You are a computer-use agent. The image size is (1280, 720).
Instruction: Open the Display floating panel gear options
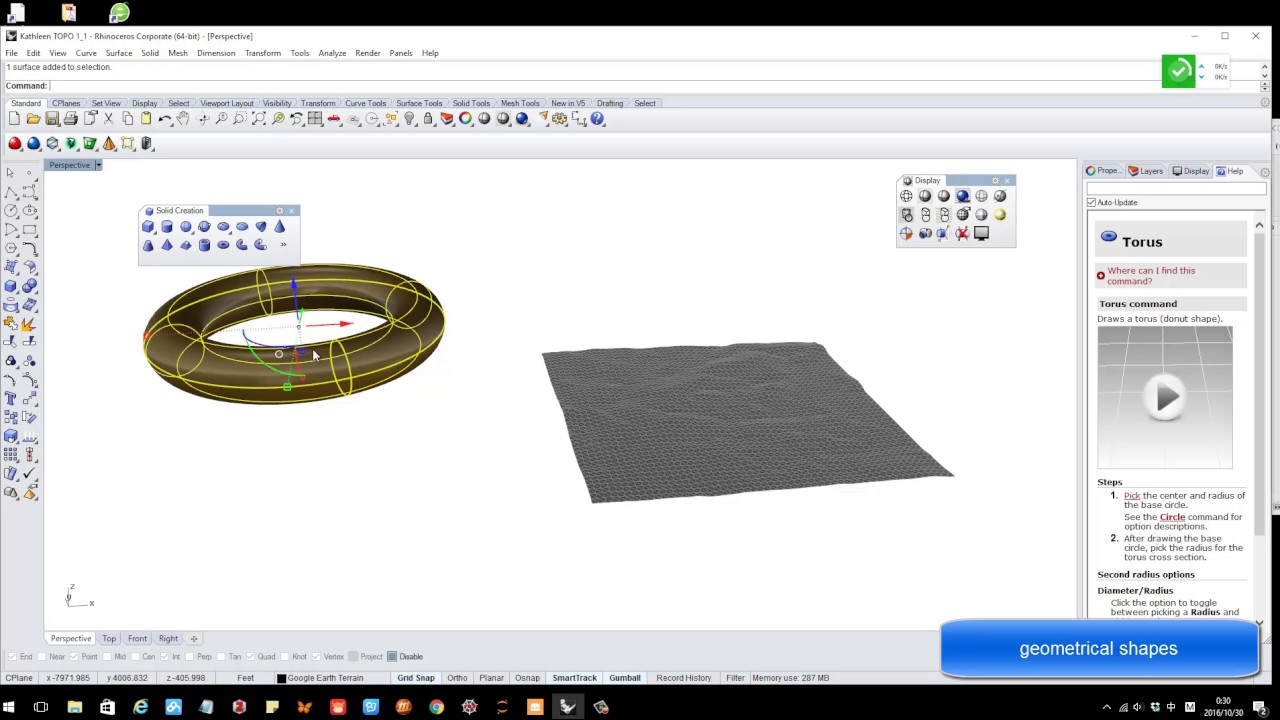996,181
